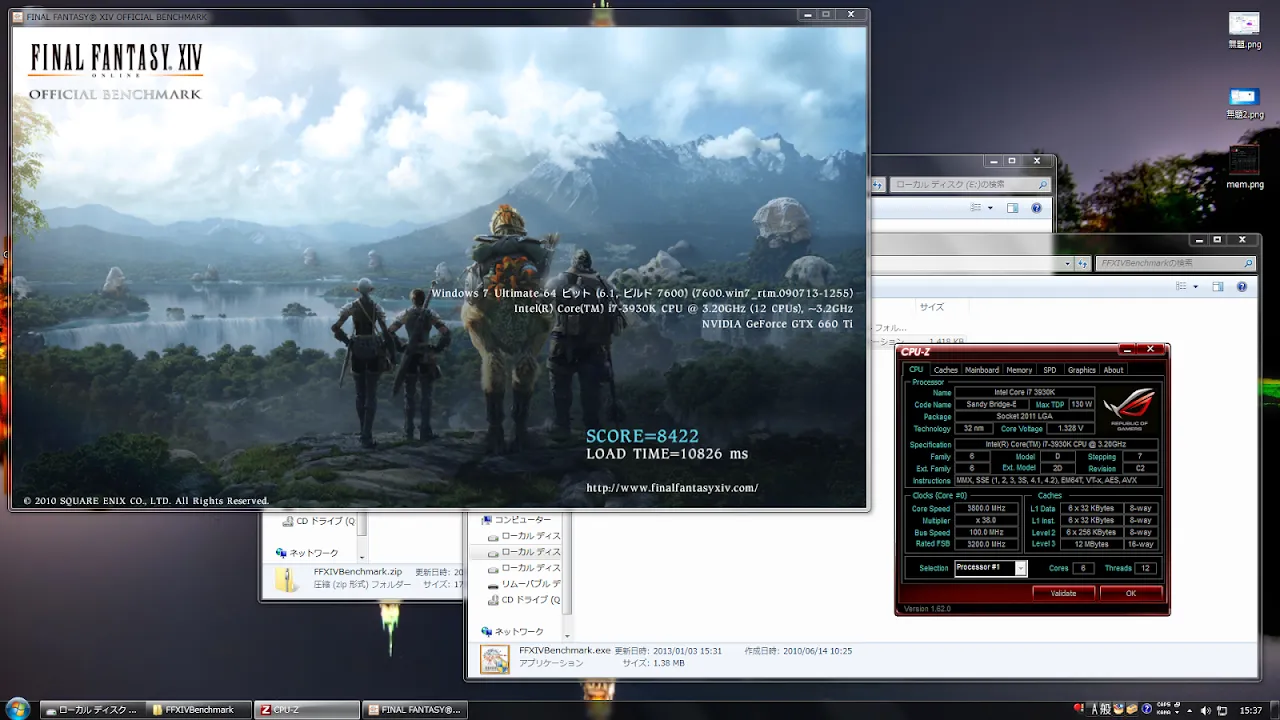Open address bar history dropdown in FFXIVBenchmark window
The height and width of the screenshot is (720, 1280).
1068,264
